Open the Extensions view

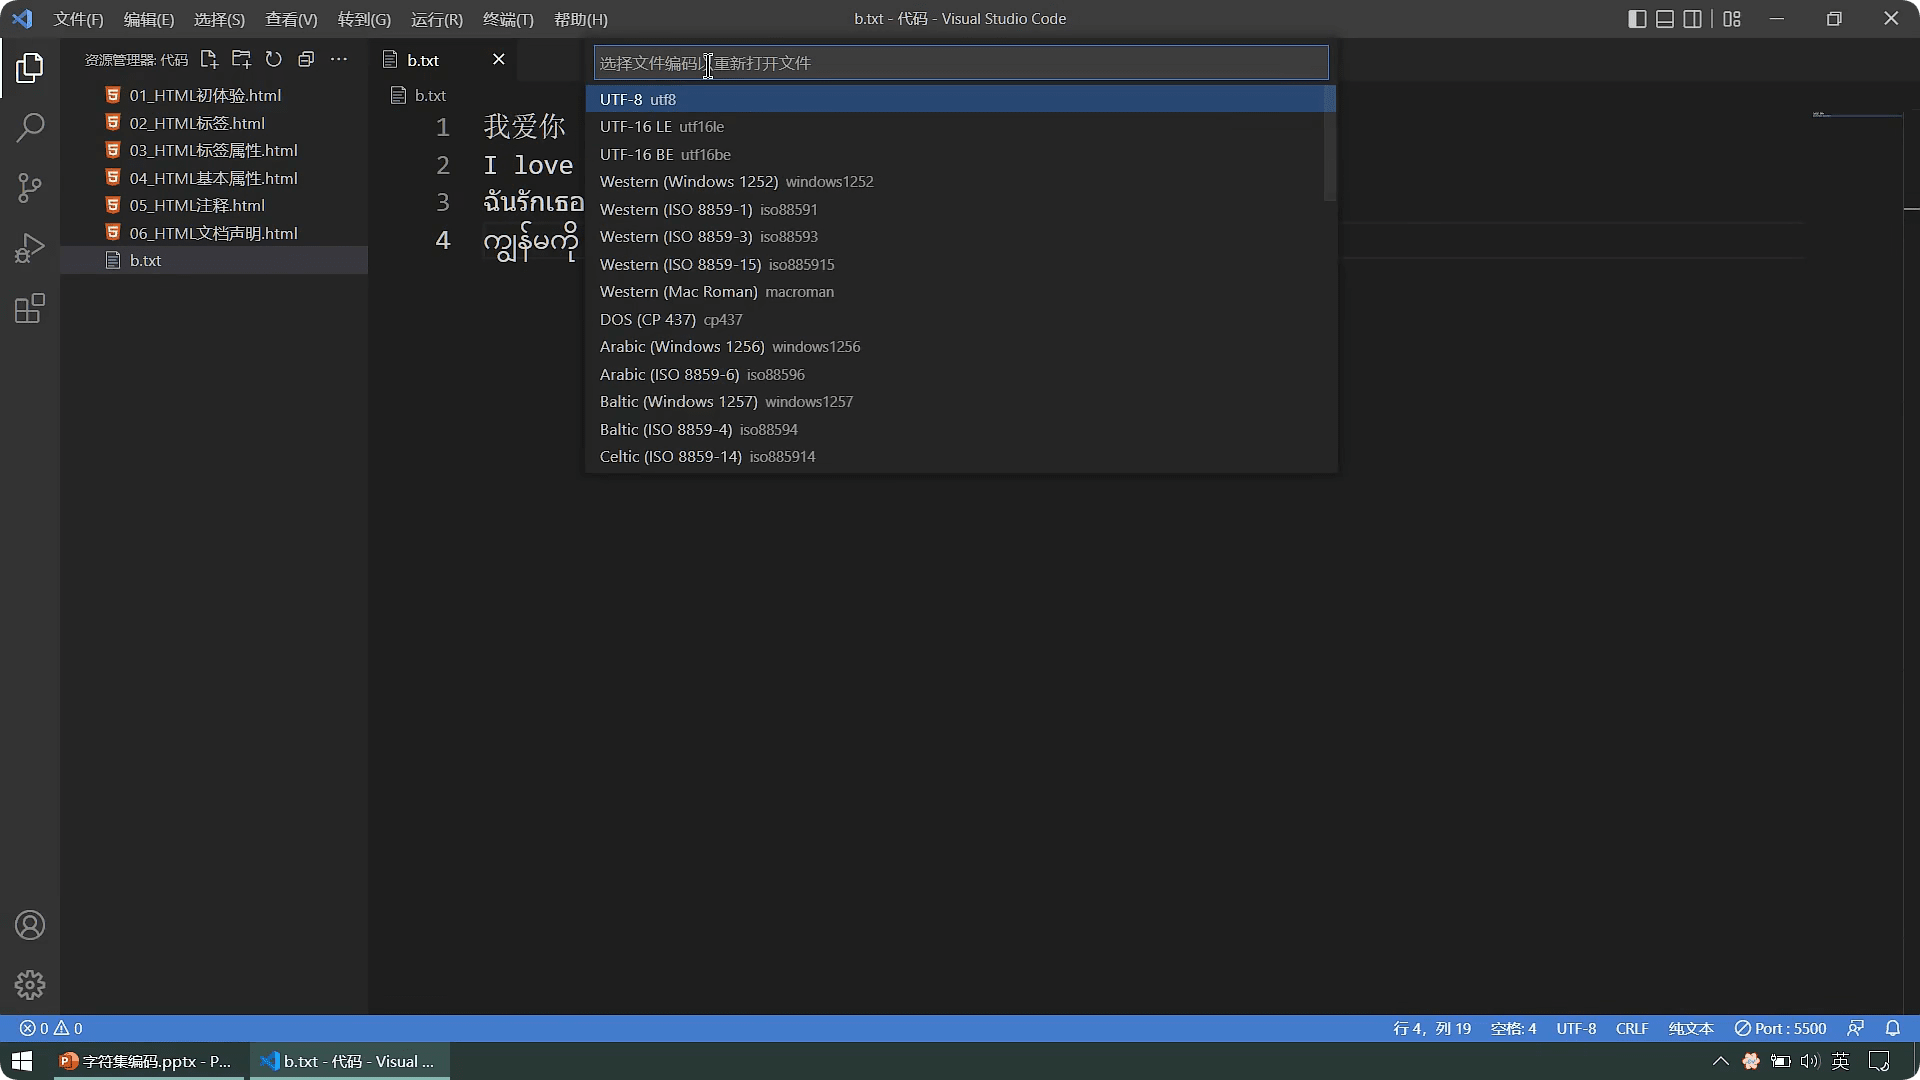click(x=30, y=308)
